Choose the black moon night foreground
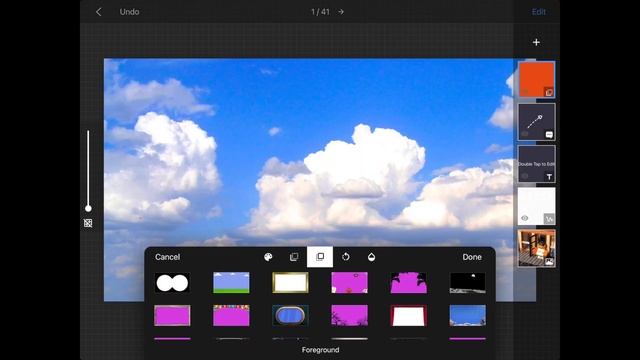 [x=468, y=283]
